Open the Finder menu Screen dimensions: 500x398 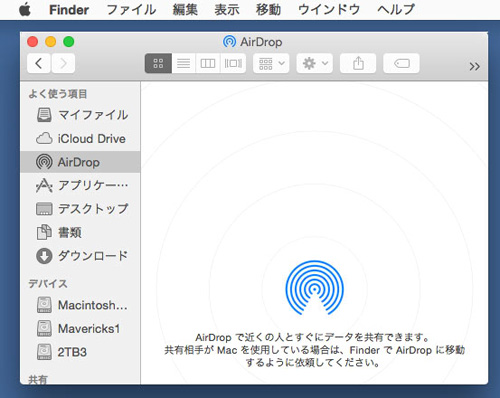69,10
